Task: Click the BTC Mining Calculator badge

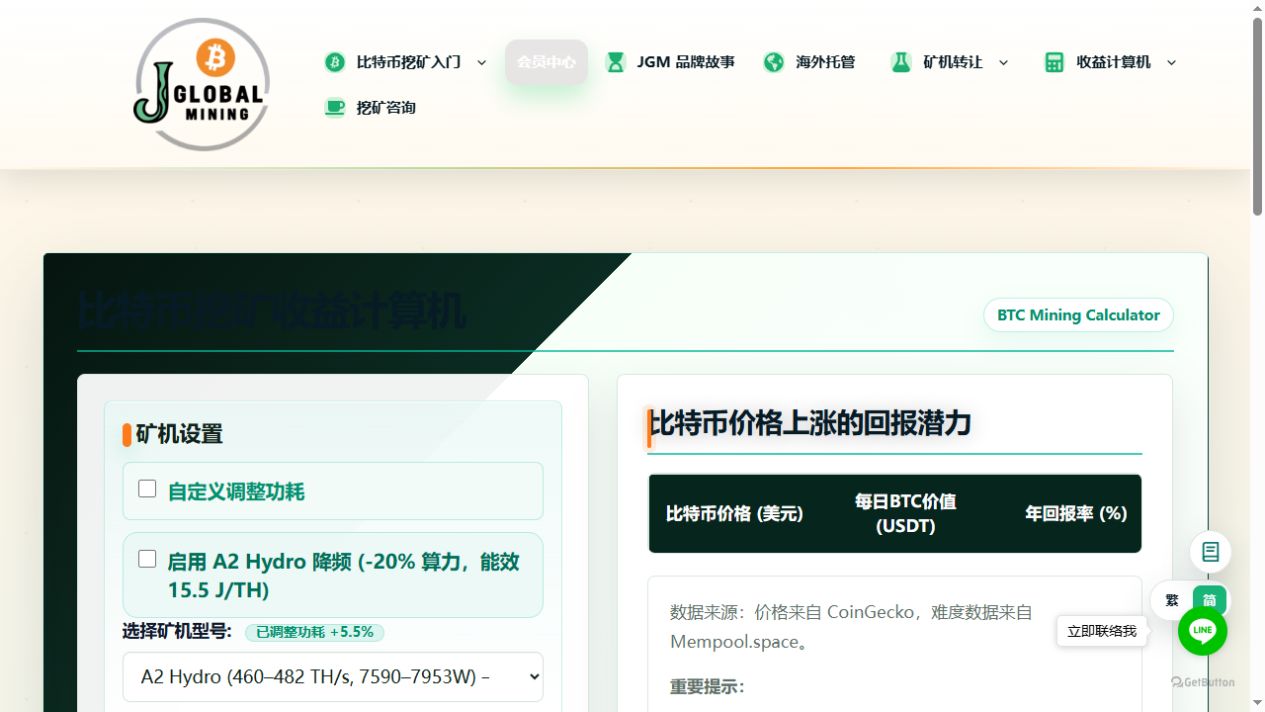Action: pos(1078,315)
